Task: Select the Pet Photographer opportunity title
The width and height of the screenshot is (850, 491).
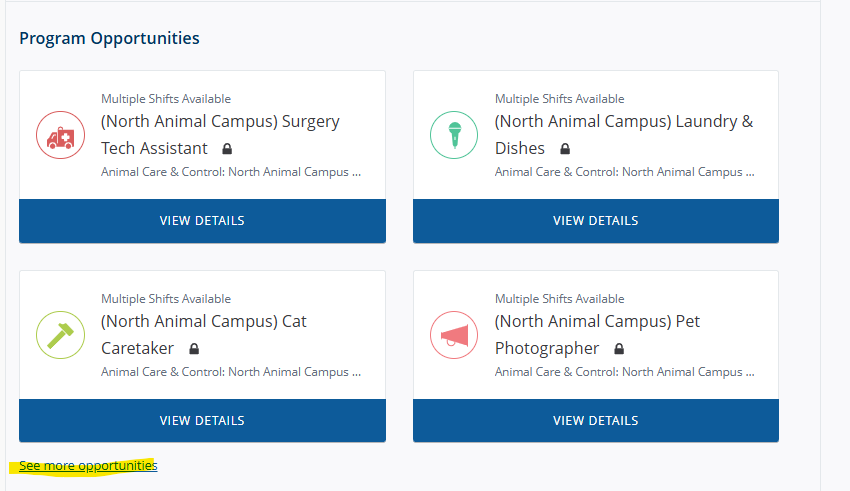Action: [x=597, y=322]
